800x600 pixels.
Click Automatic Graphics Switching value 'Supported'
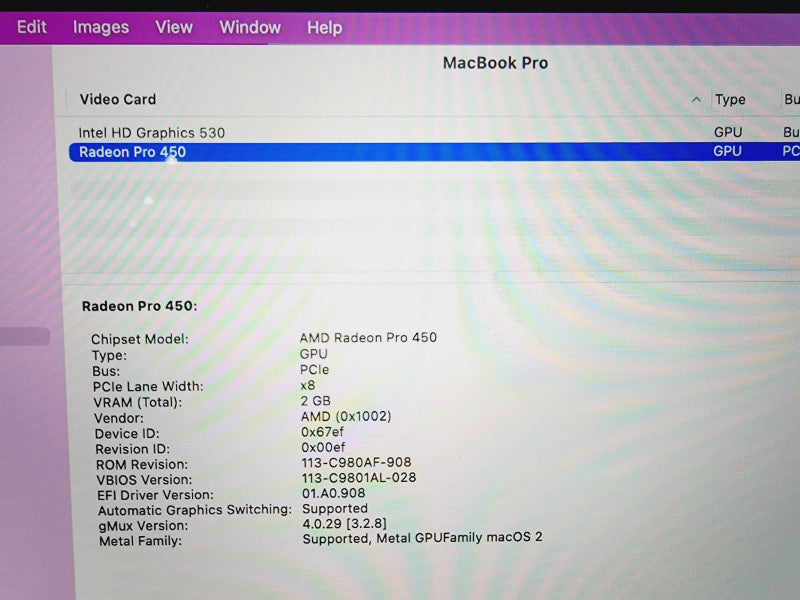pyautogui.click(x=335, y=509)
